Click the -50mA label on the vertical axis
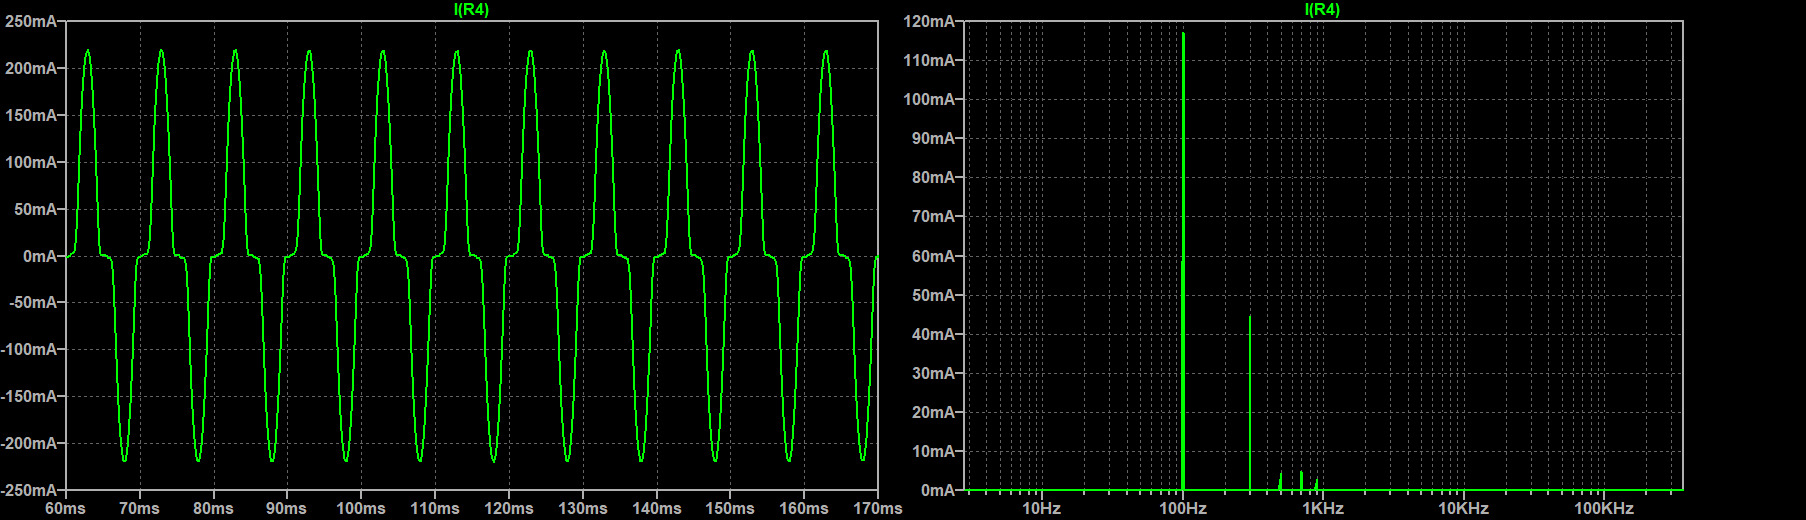Screen dimensions: 1806x520 31,302
